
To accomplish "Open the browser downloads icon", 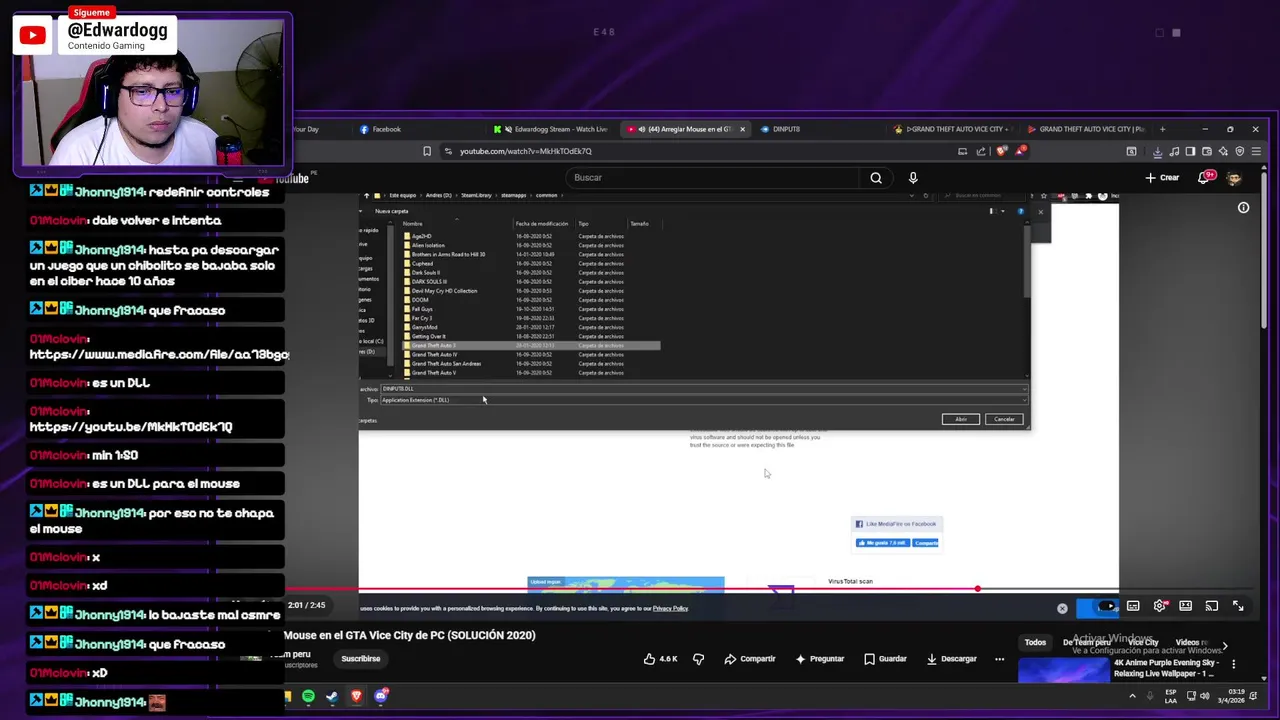I will [x=1158, y=152].
